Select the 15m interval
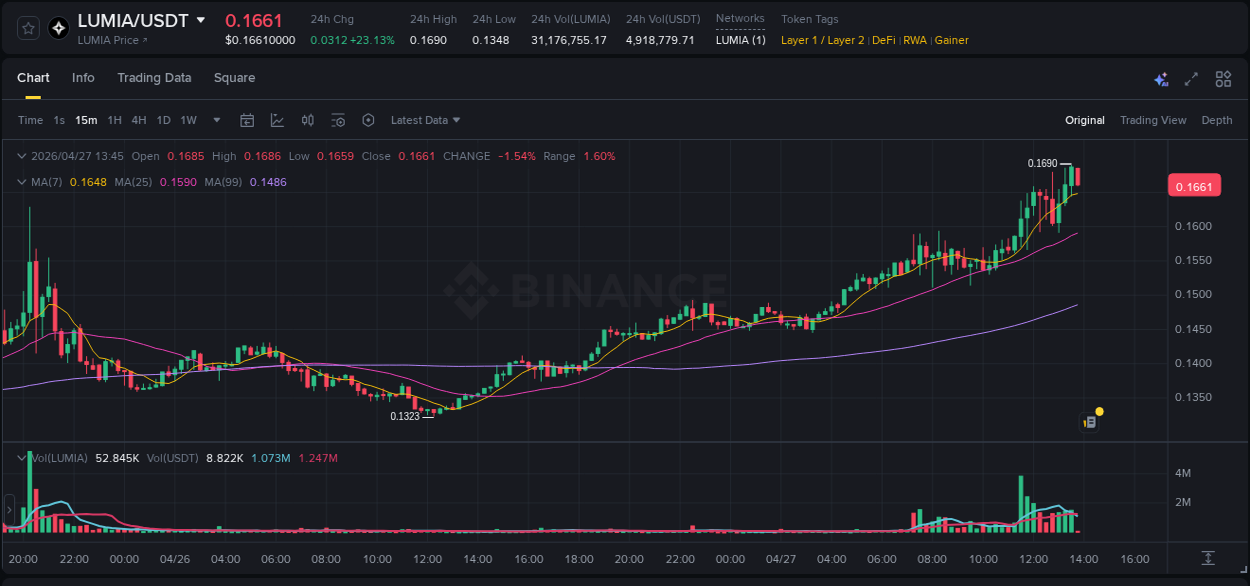1250x586 pixels. [86, 120]
